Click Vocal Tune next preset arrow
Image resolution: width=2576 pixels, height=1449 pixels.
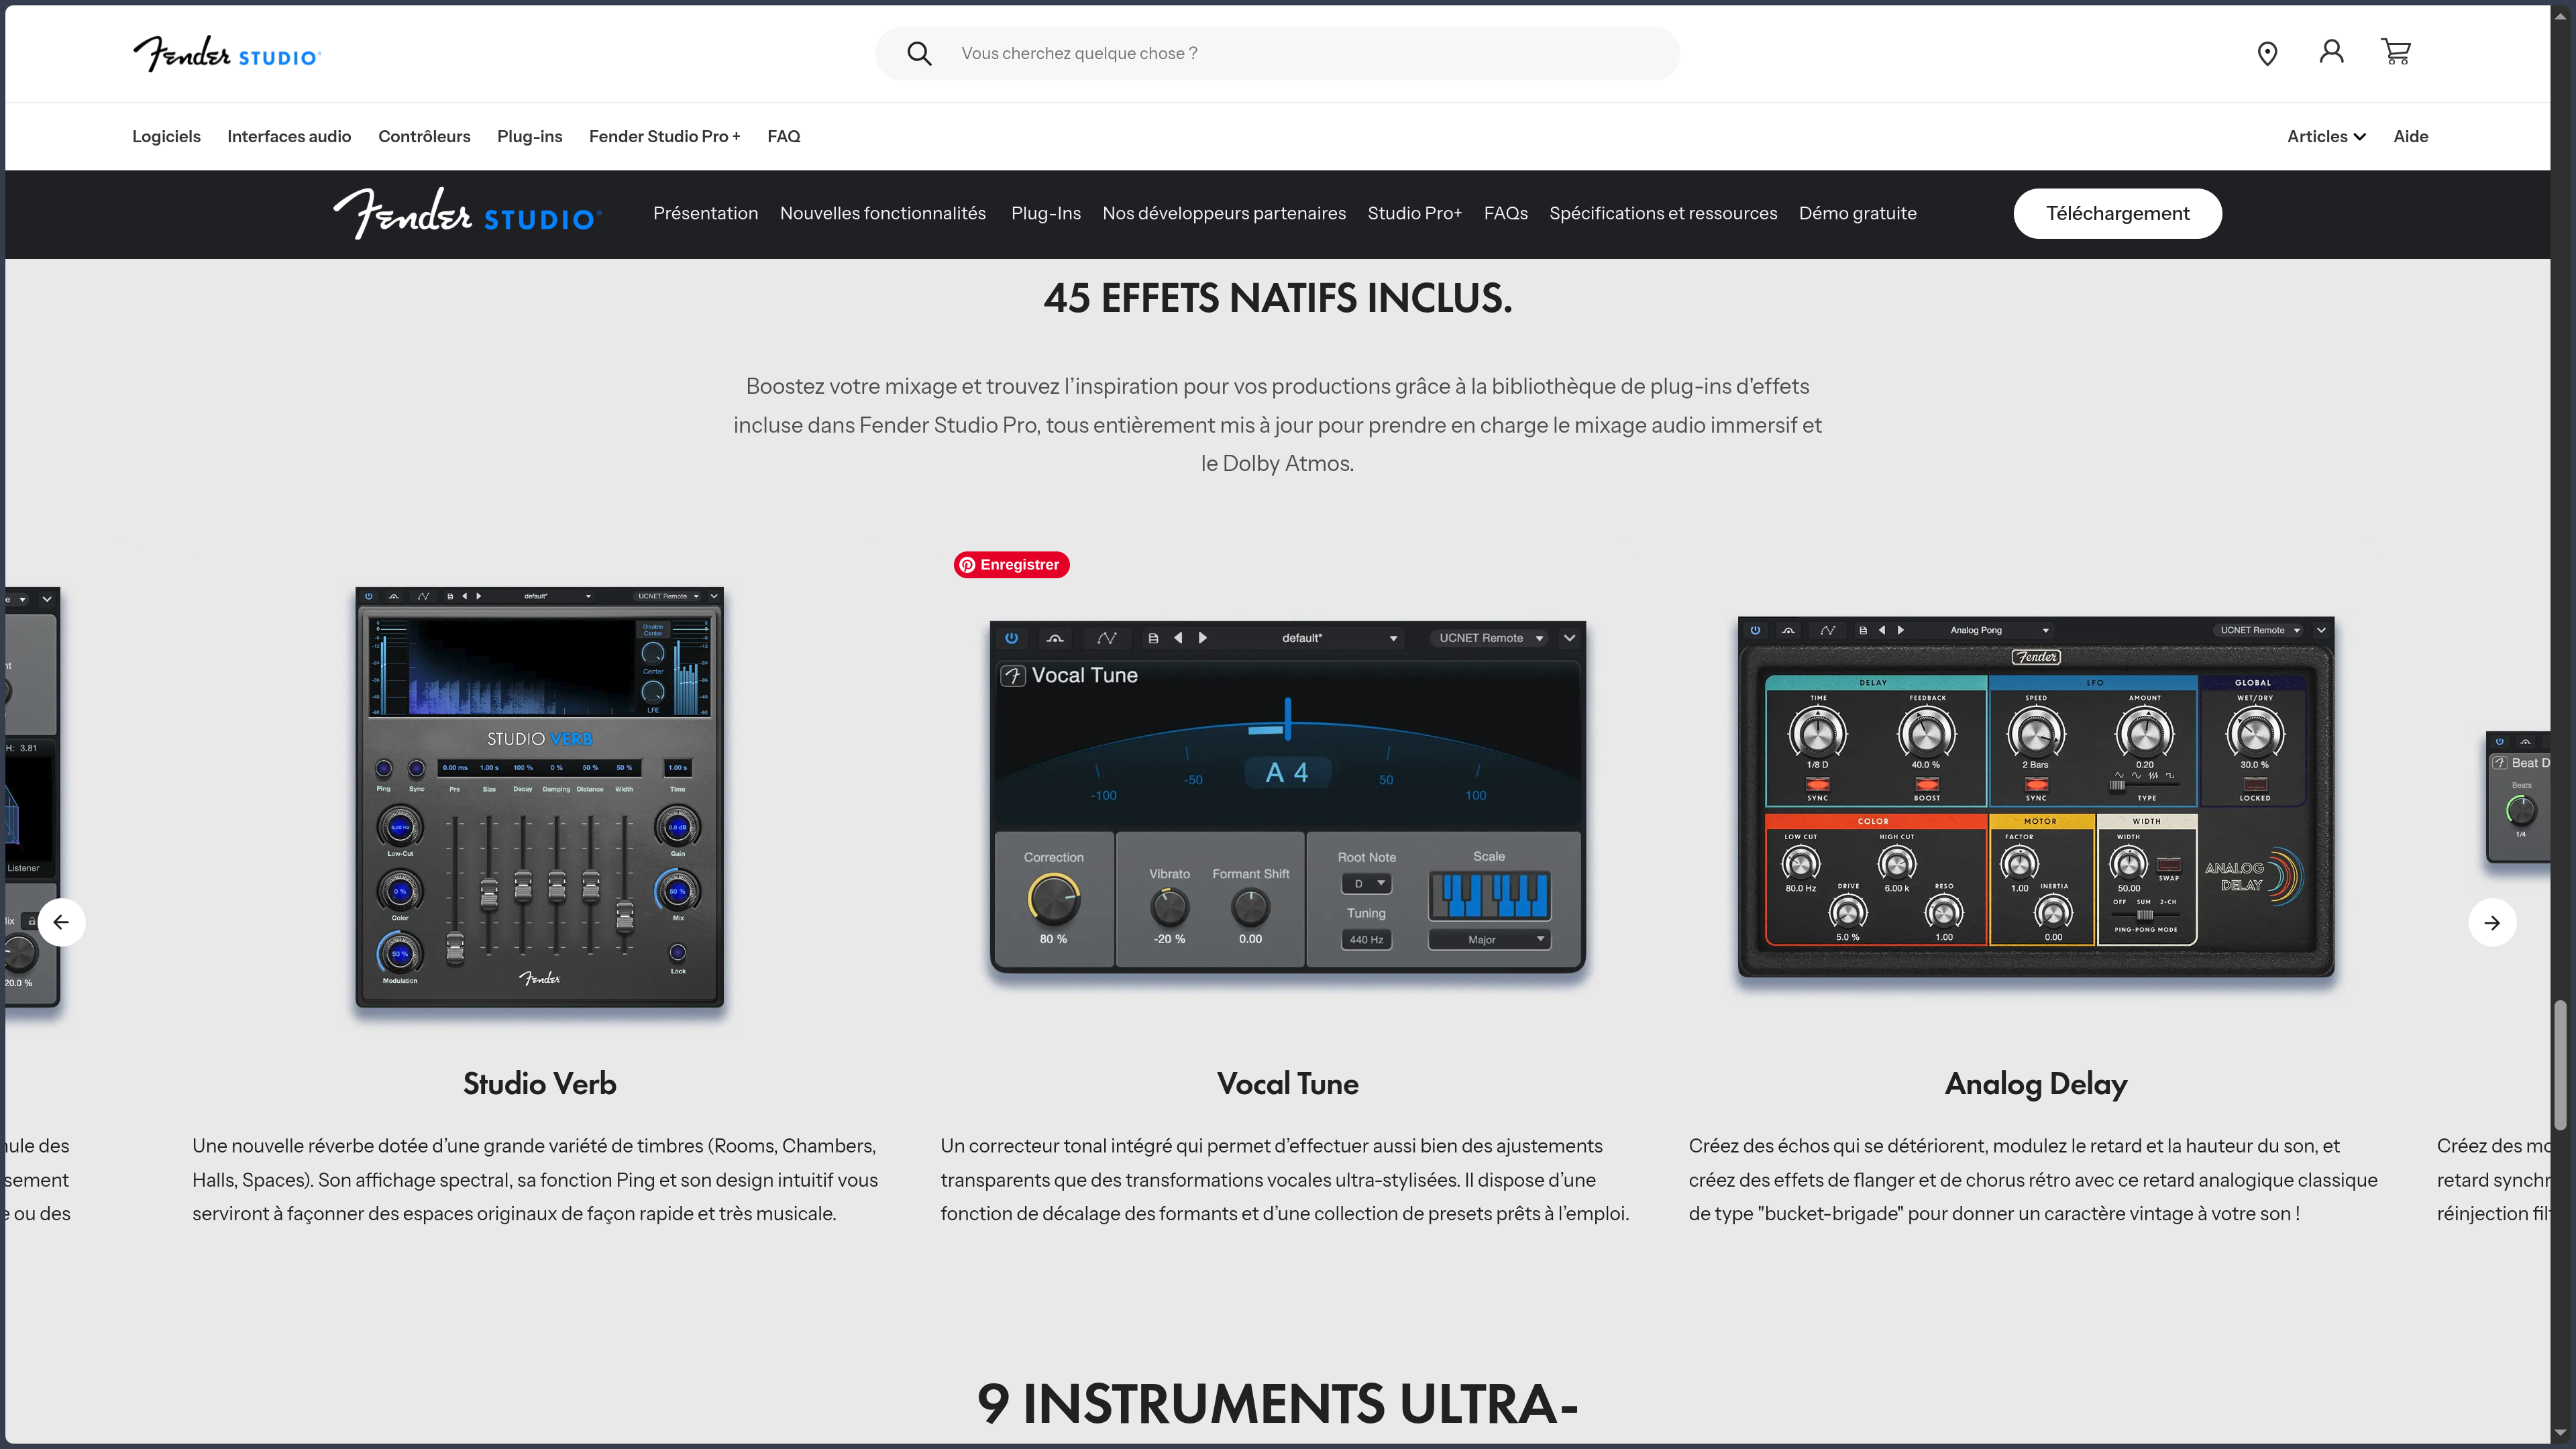(x=1202, y=638)
